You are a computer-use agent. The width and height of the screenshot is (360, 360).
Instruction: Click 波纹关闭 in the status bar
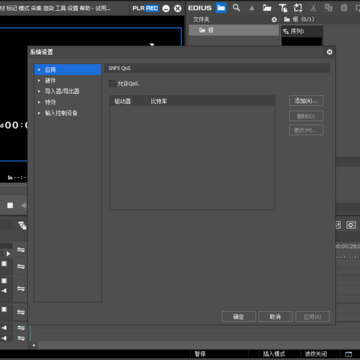pyautogui.click(x=315, y=354)
